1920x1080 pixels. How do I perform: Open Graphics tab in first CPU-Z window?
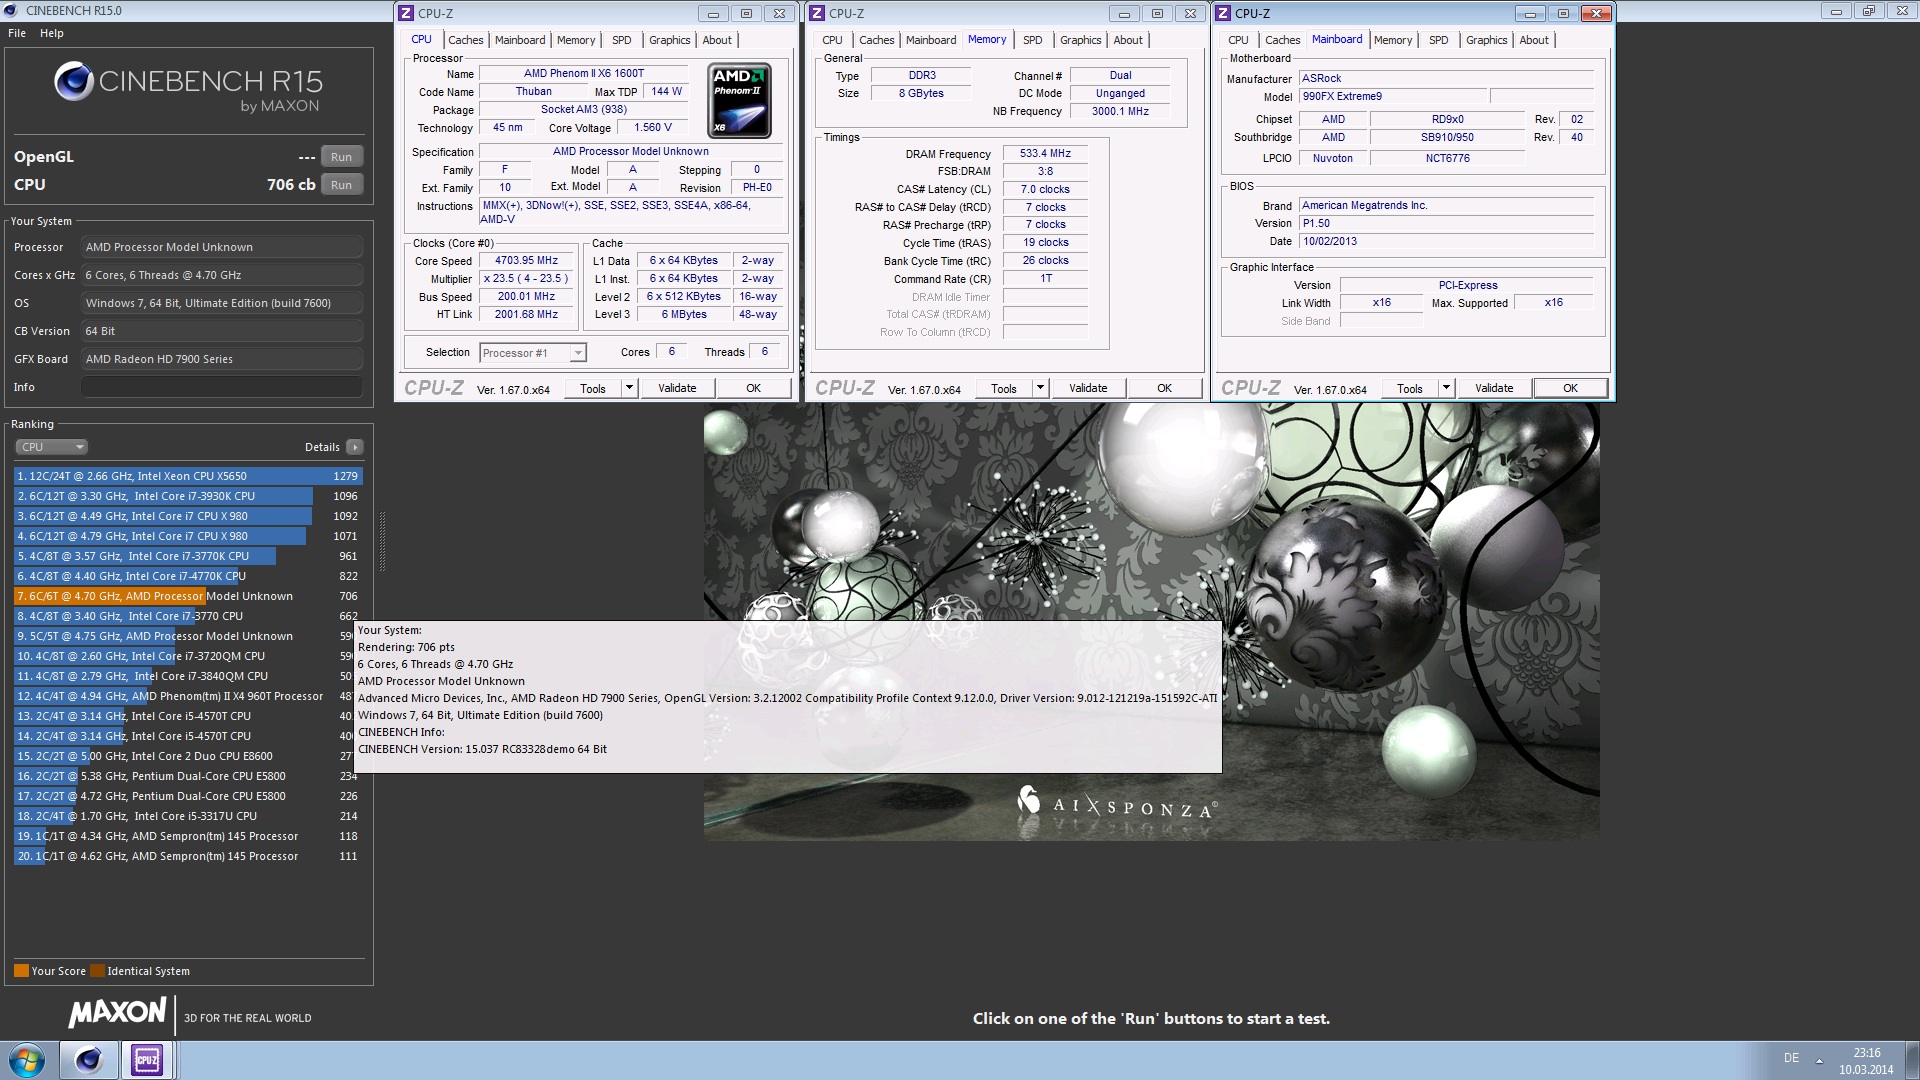click(x=670, y=40)
